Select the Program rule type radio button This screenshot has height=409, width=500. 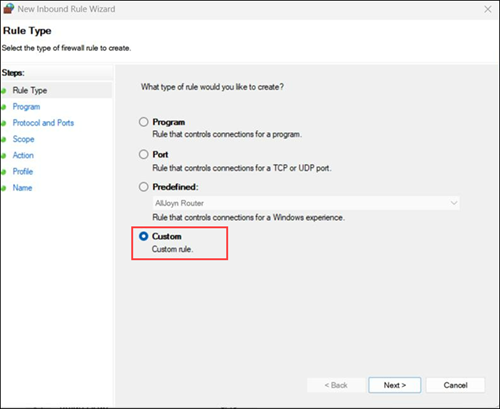[144, 122]
